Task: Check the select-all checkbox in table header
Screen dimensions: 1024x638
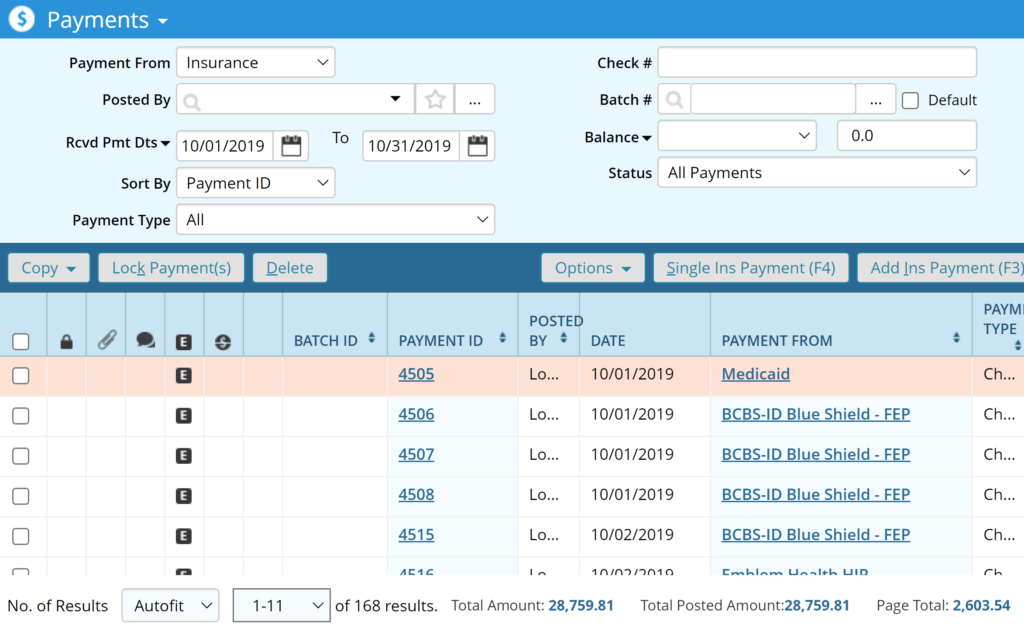Action: (x=20, y=342)
